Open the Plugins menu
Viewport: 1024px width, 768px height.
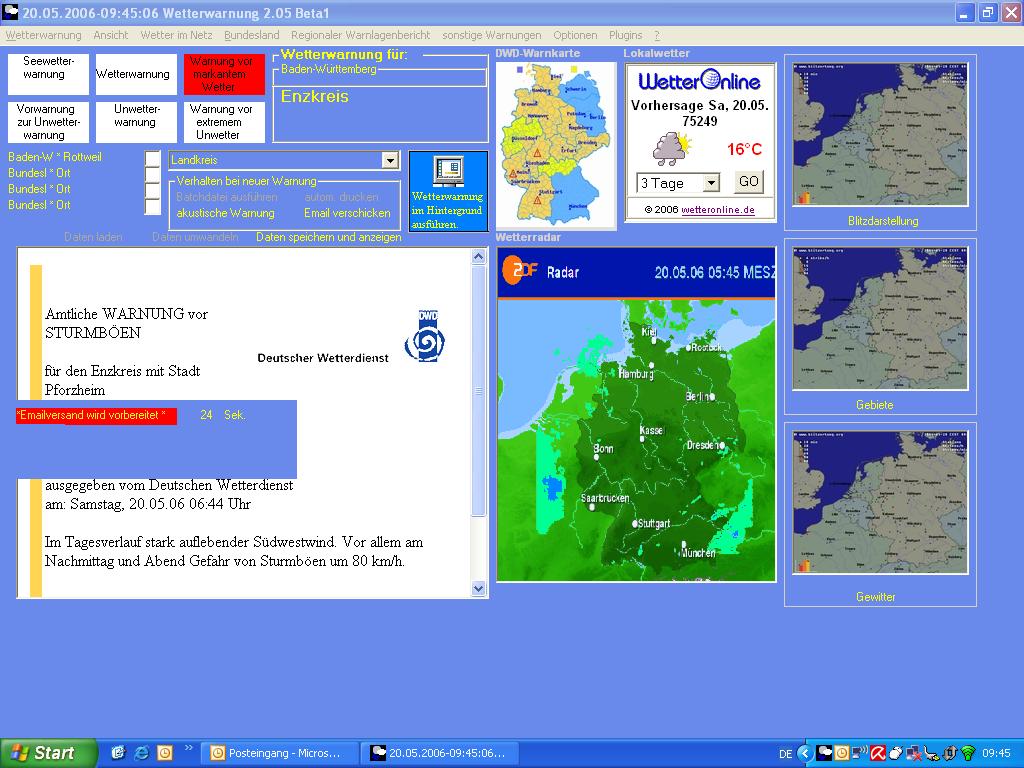626,35
